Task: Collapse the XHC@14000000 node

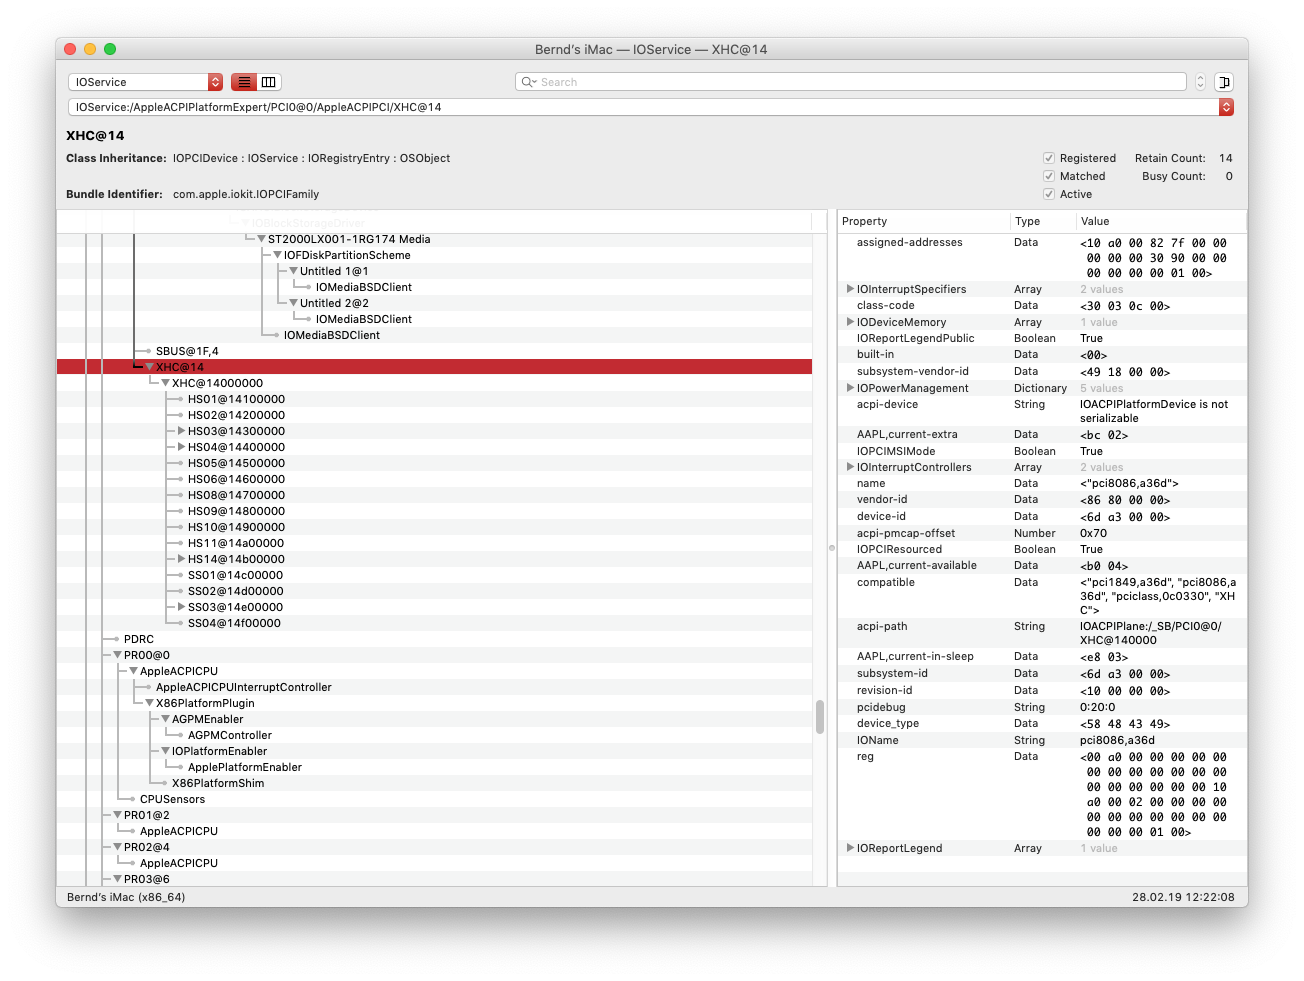Action: point(165,383)
